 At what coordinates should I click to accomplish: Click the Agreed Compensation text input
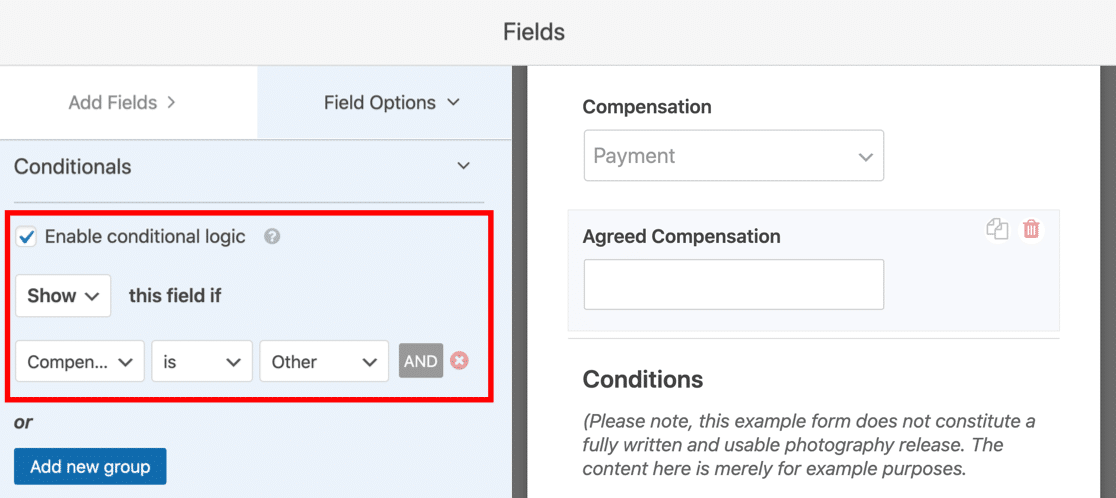click(x=733, y=285)
